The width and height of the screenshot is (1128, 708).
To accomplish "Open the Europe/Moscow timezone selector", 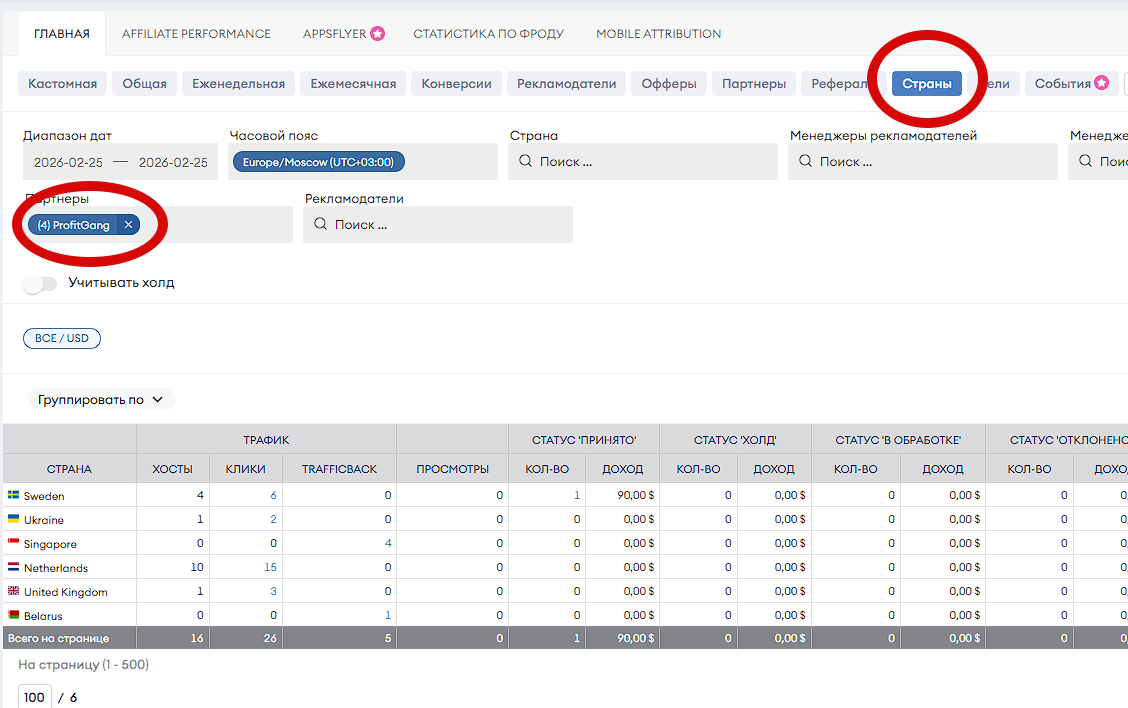I will (319, 162).
